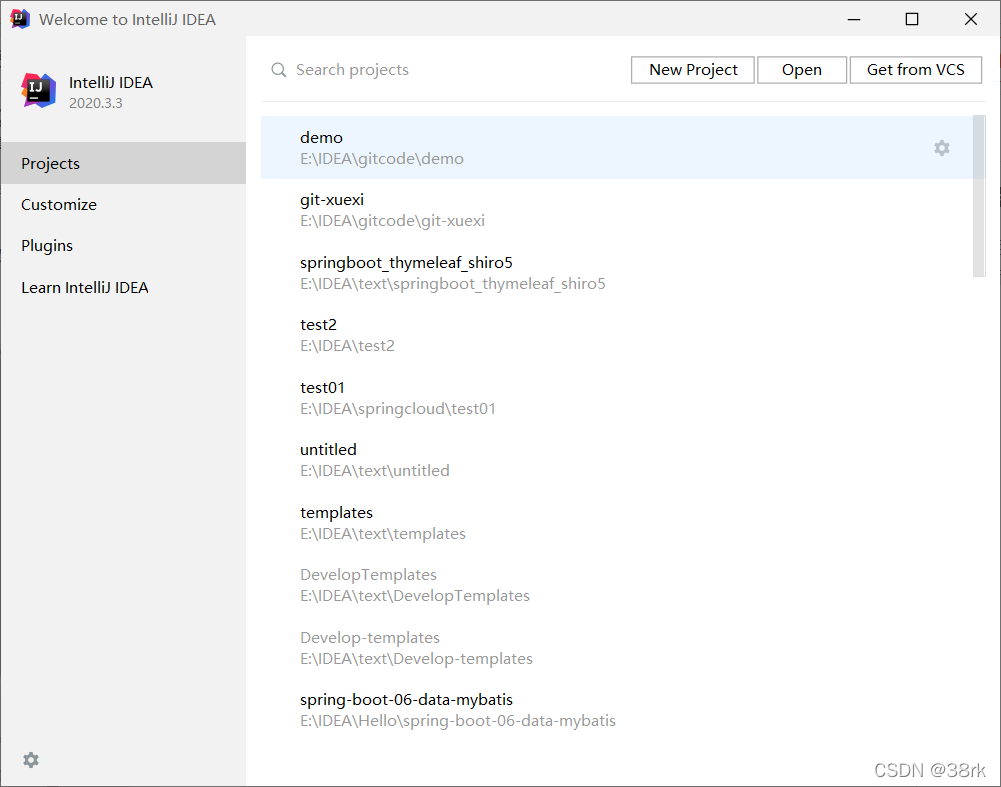Click the gear icon on the demo project row
The height and width of the screenshot is (787, 1001).
[942, 148]
